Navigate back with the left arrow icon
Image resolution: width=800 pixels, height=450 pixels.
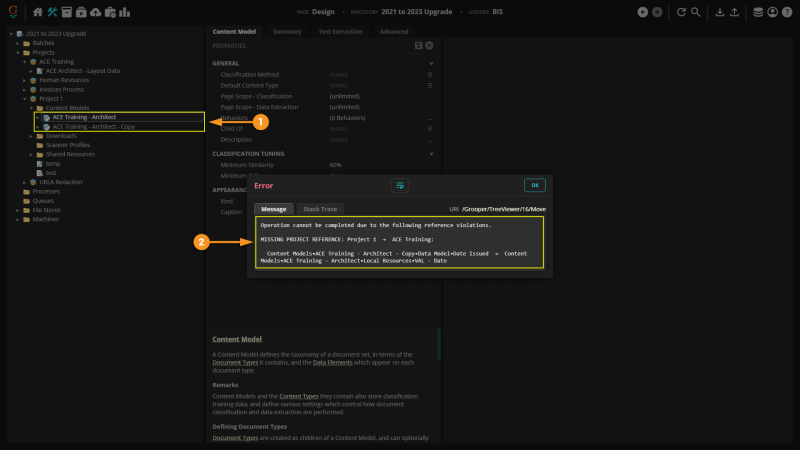643,12
